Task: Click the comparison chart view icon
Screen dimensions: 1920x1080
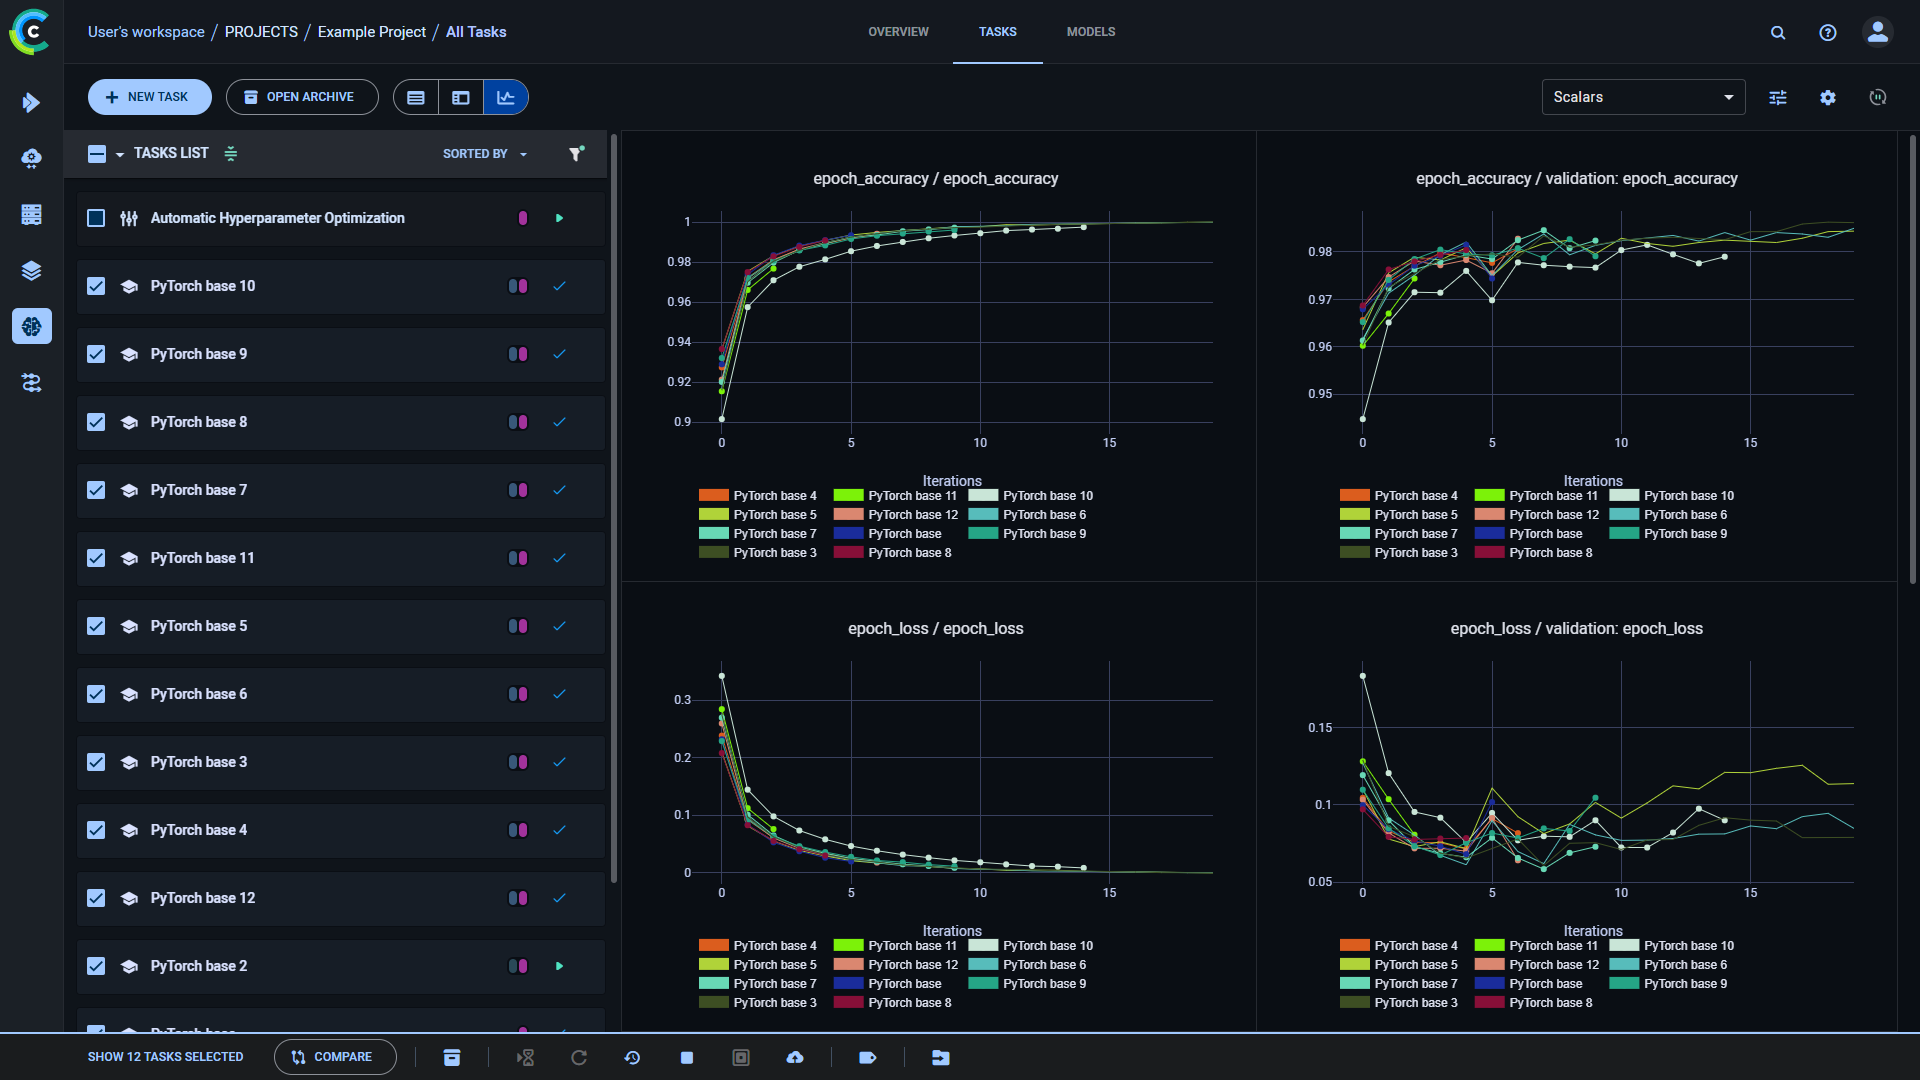Action: click(505, 96)
